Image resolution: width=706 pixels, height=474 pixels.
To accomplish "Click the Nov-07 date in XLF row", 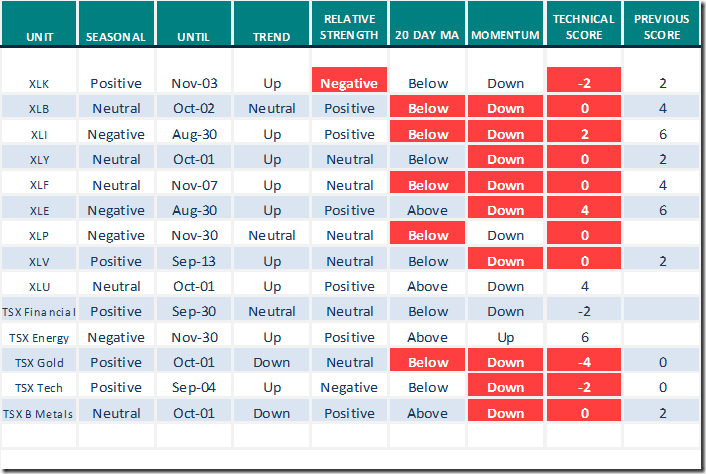I will 194,185.
